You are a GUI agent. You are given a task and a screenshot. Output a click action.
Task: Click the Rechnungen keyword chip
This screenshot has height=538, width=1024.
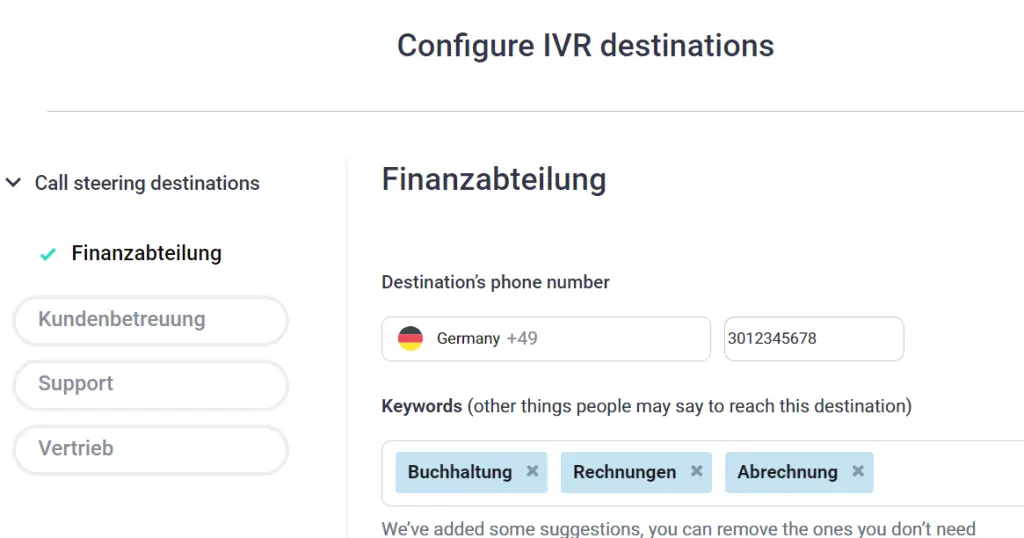(624, 471)
